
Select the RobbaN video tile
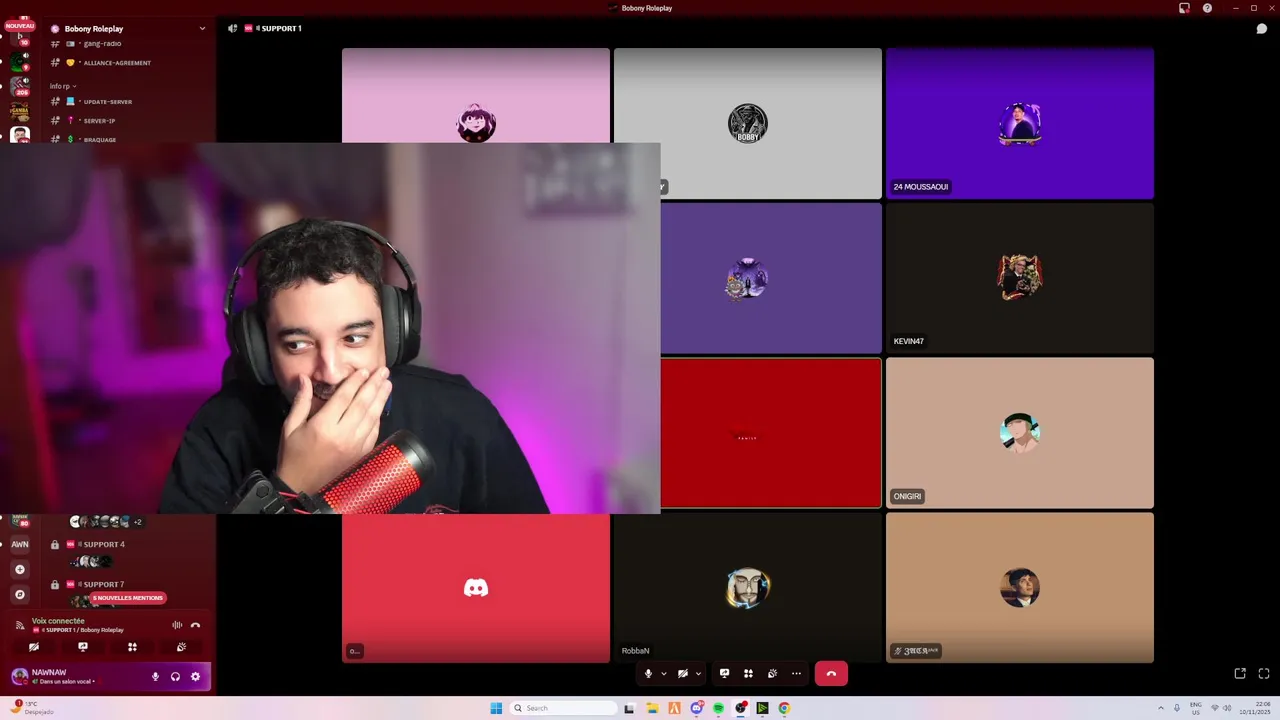coord(748,588)
